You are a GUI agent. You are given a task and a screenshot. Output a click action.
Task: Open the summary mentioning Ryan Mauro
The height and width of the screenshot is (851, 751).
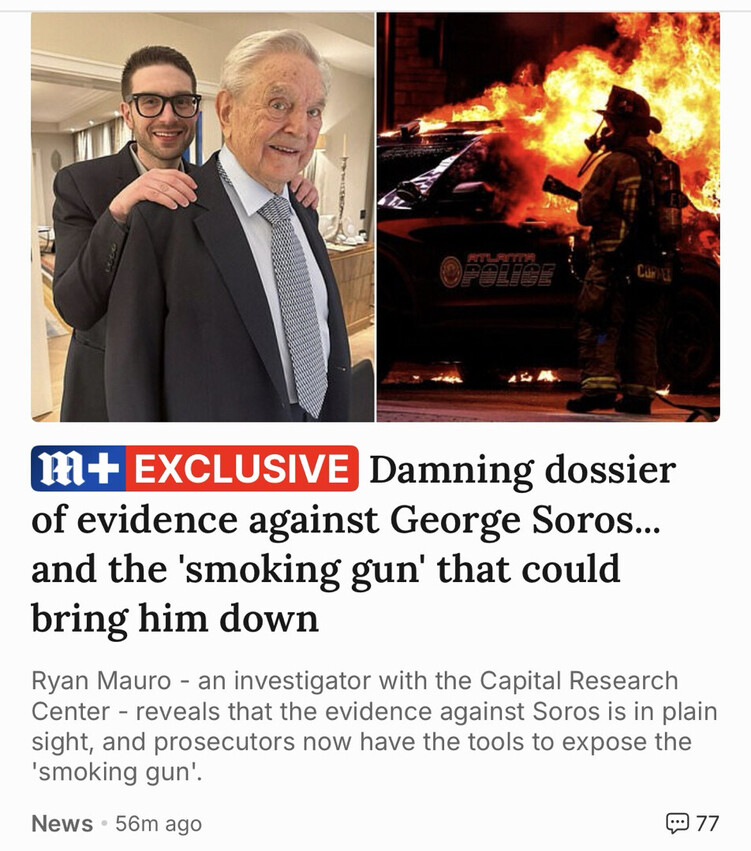(x=374, y=726)
